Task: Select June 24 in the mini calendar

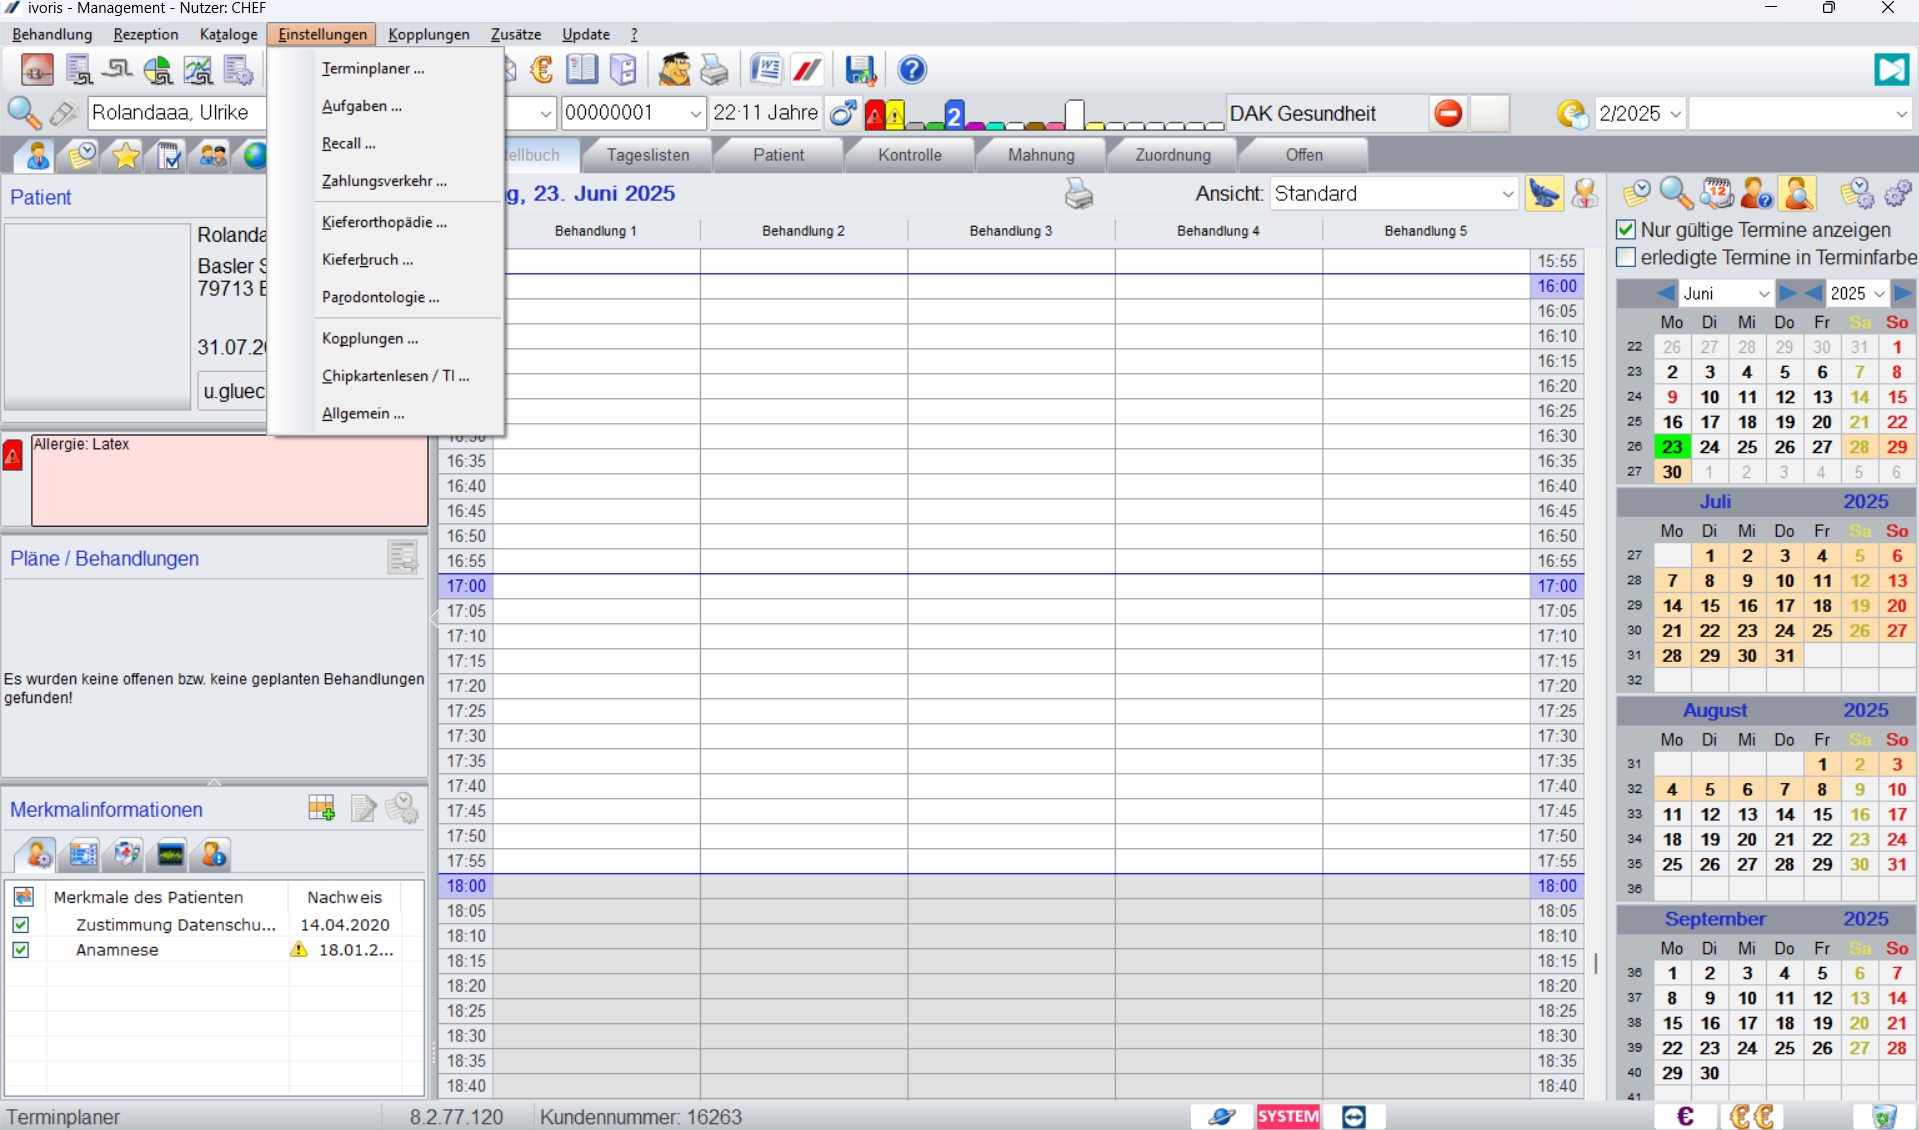Action: (x=1710, y=447)
